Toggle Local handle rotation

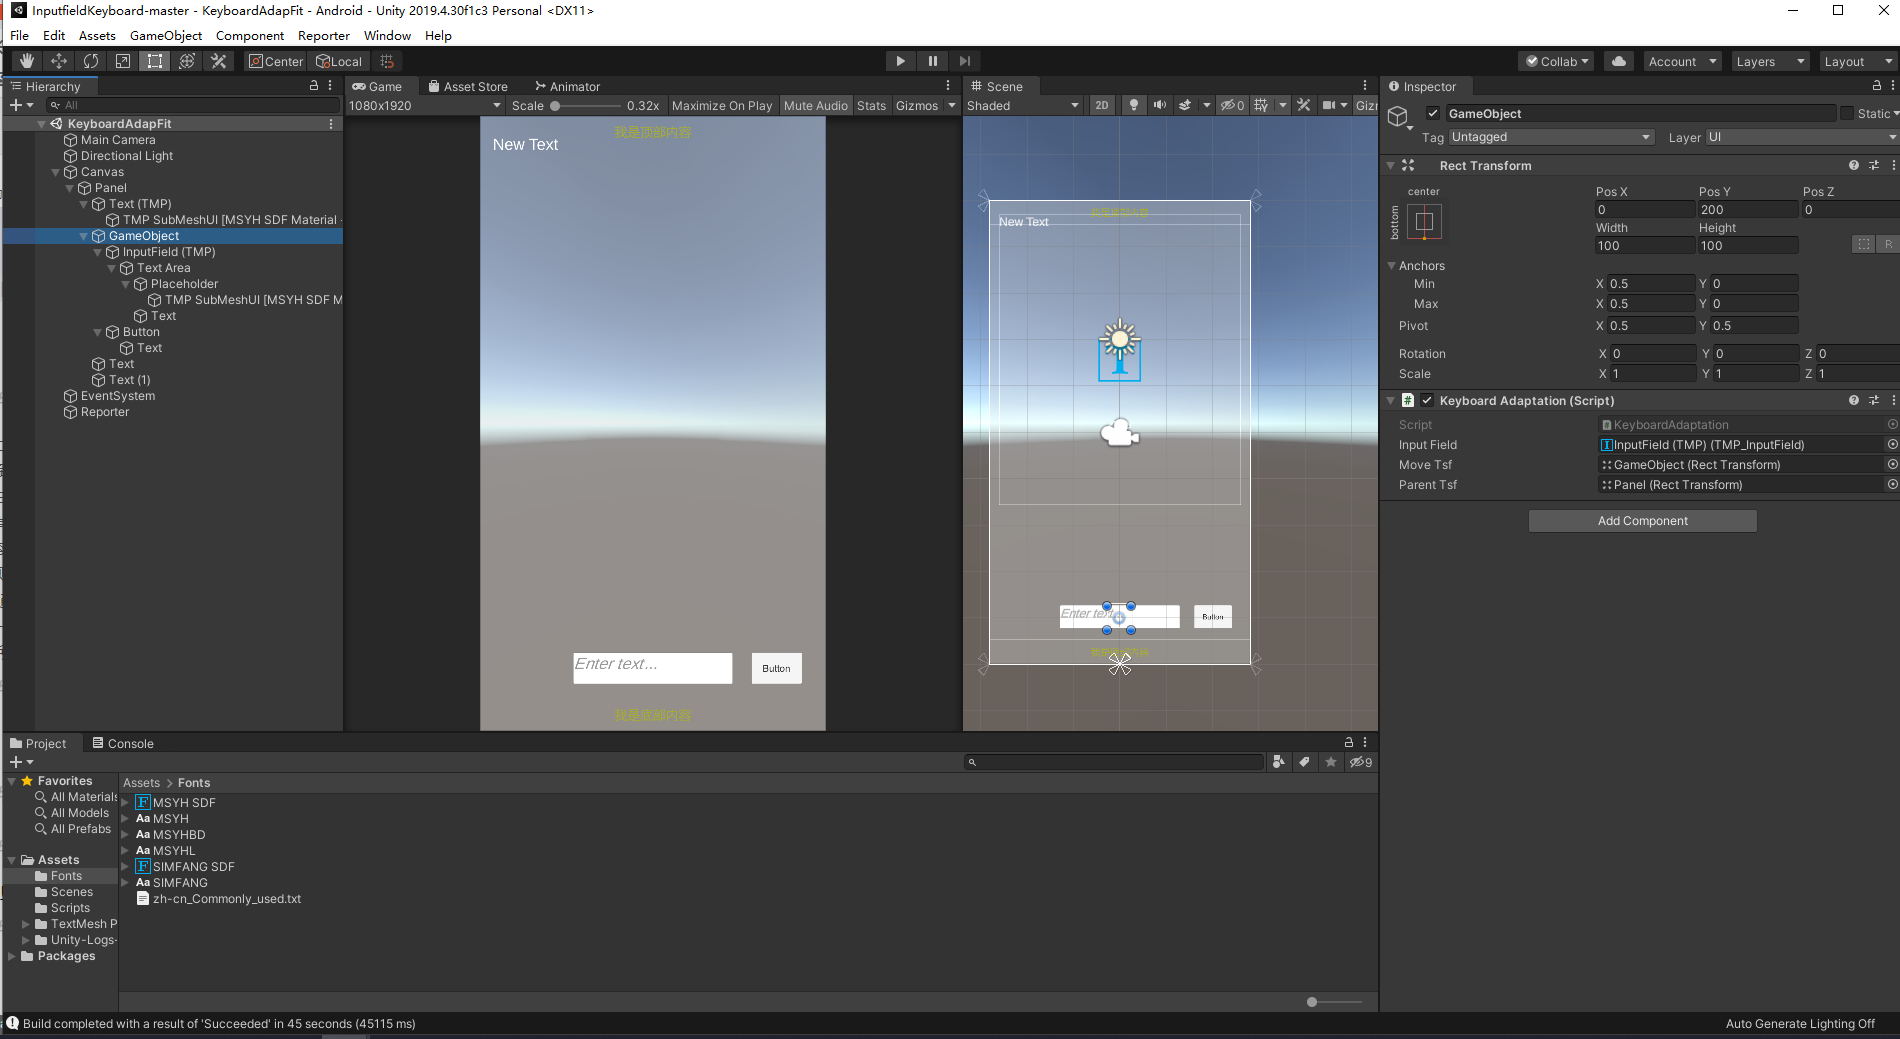(339, 61)
